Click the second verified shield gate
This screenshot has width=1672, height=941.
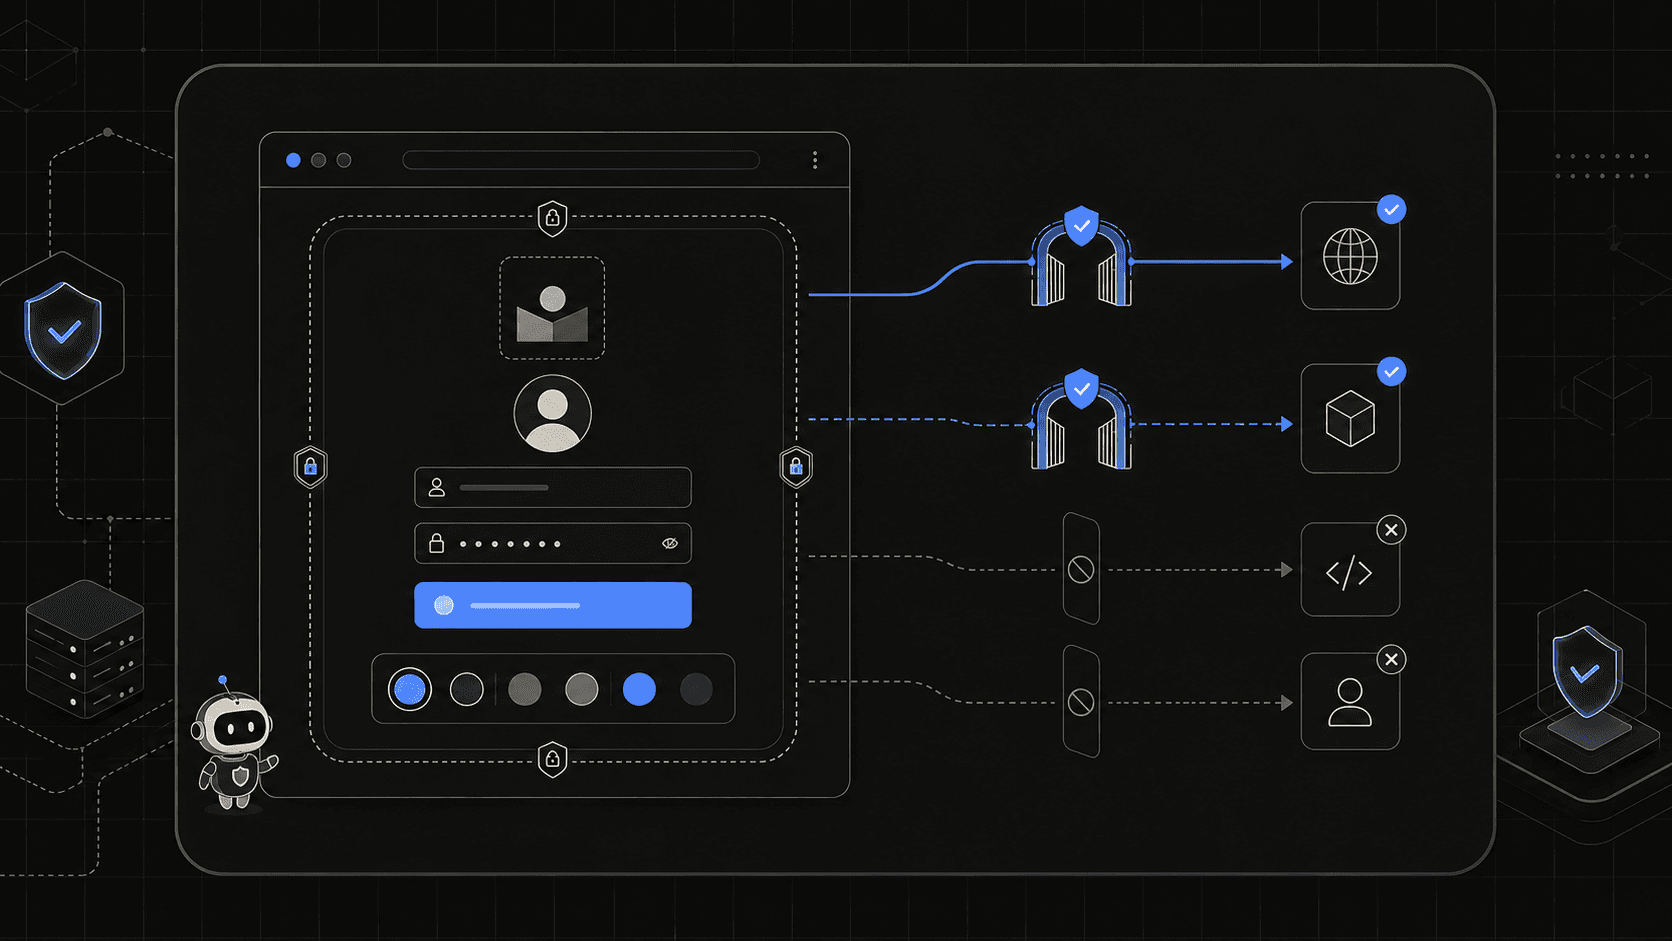[x=1081, y=418]
